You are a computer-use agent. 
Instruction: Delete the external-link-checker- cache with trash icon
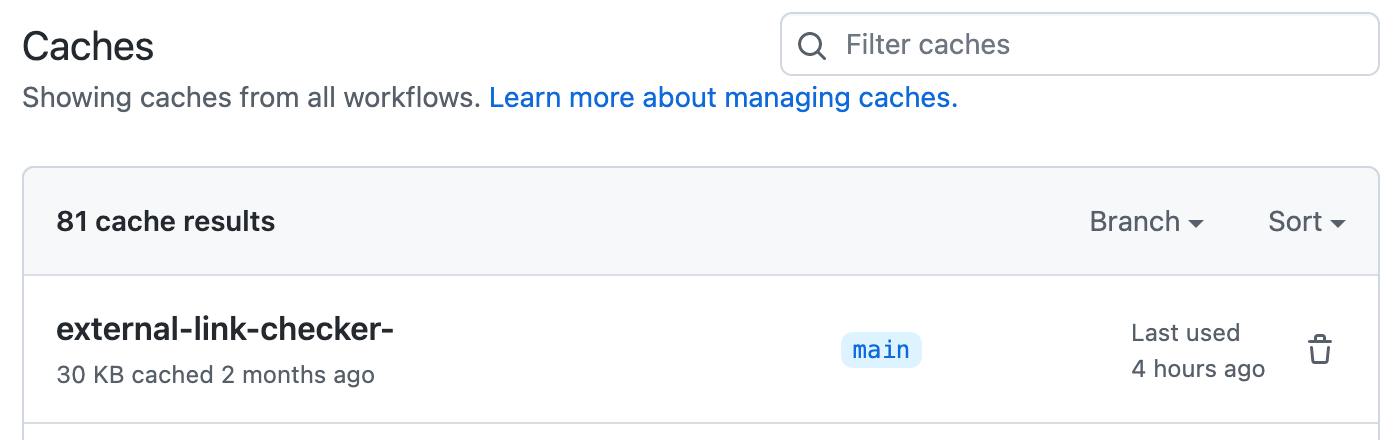[x=1320, y=351]
